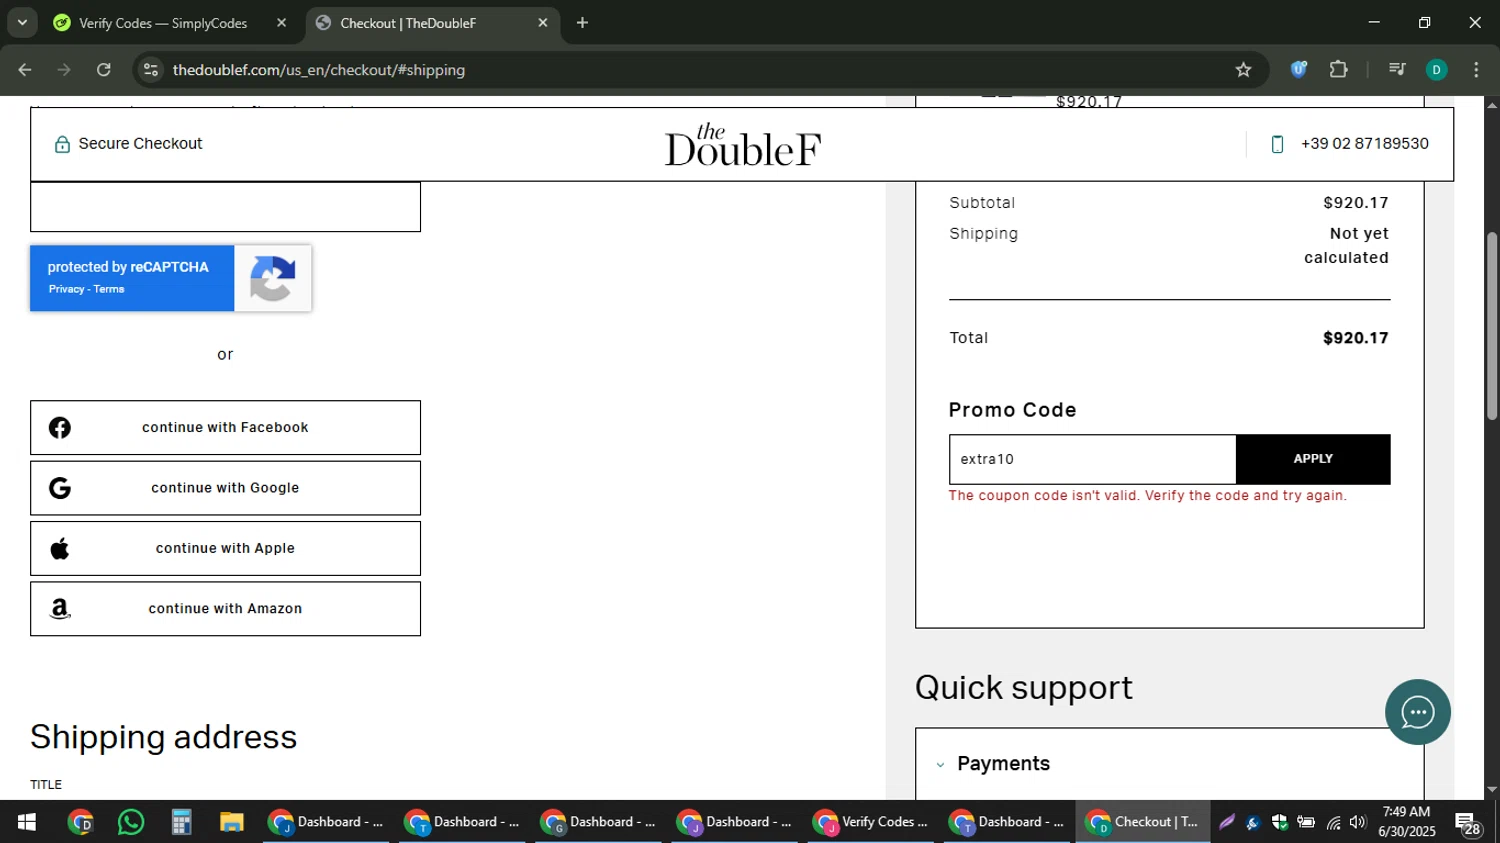Open the tab search dropdown arrow
This screenshot has height=843, width=1500.
pyautogui.click(x=22, y=23)
